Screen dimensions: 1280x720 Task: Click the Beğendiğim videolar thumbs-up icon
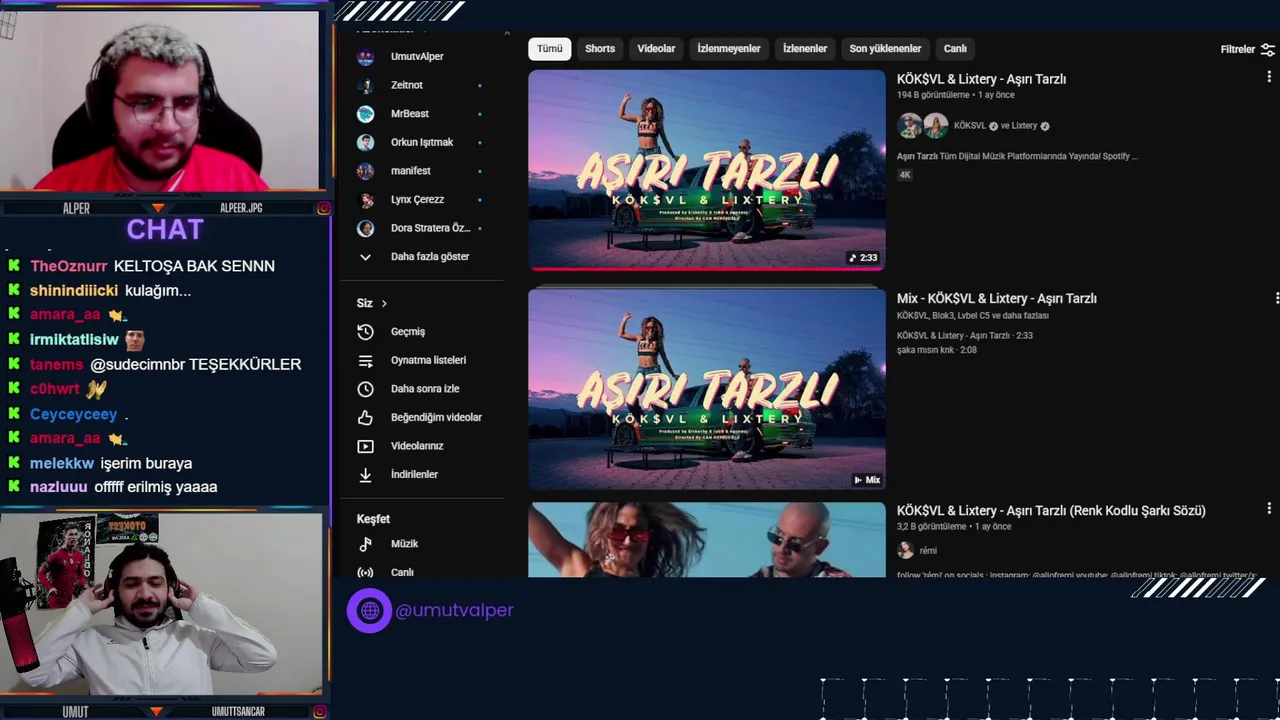coord(366,417)
